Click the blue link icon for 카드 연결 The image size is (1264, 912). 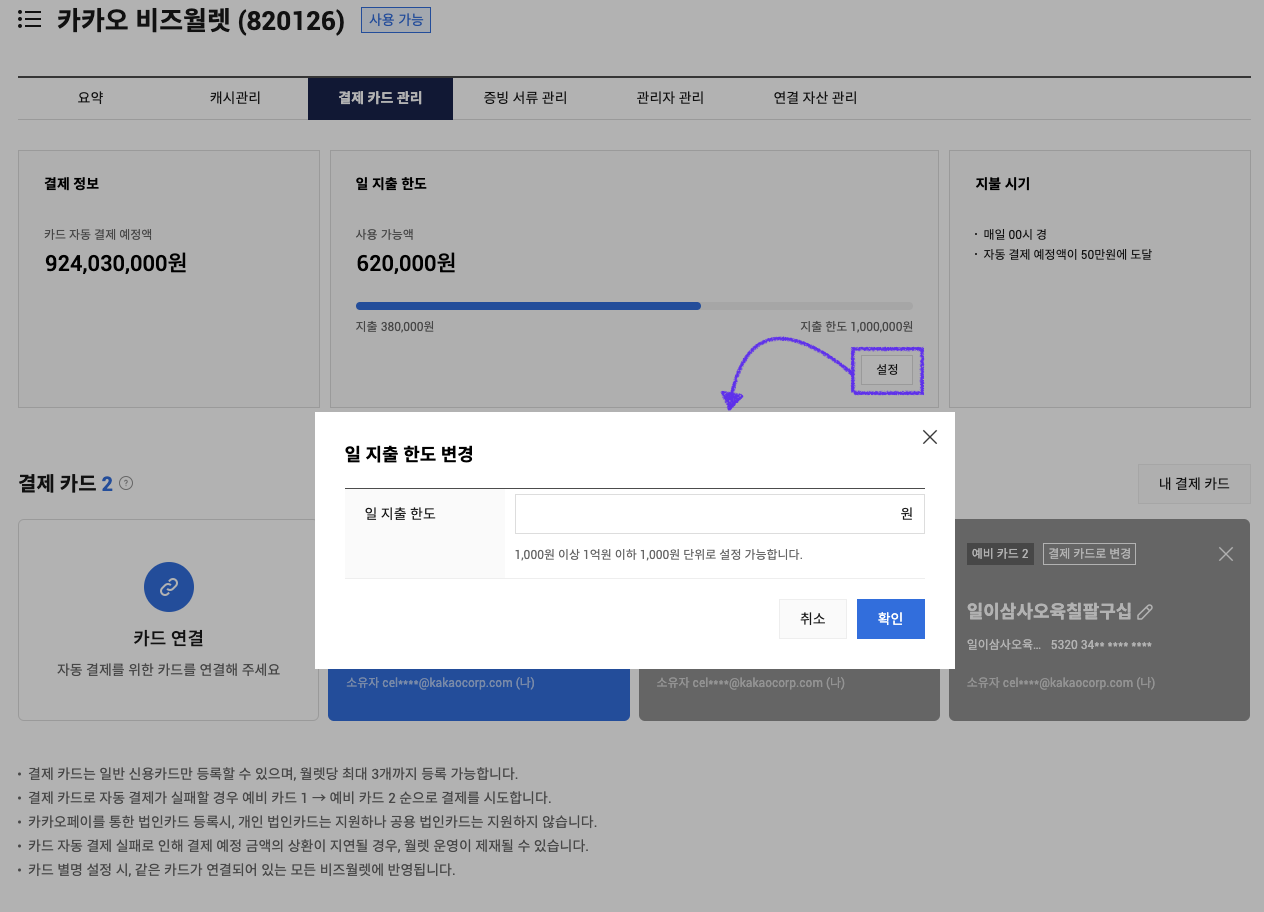[x=169, y=587]
